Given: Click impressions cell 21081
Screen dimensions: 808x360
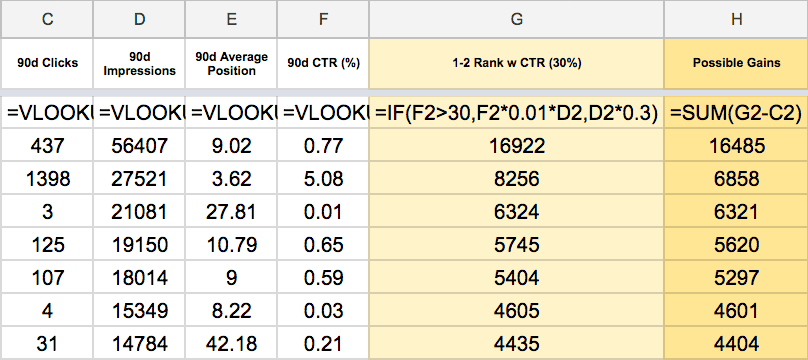Looking at the screenshot, I should (x=139, y=211).
